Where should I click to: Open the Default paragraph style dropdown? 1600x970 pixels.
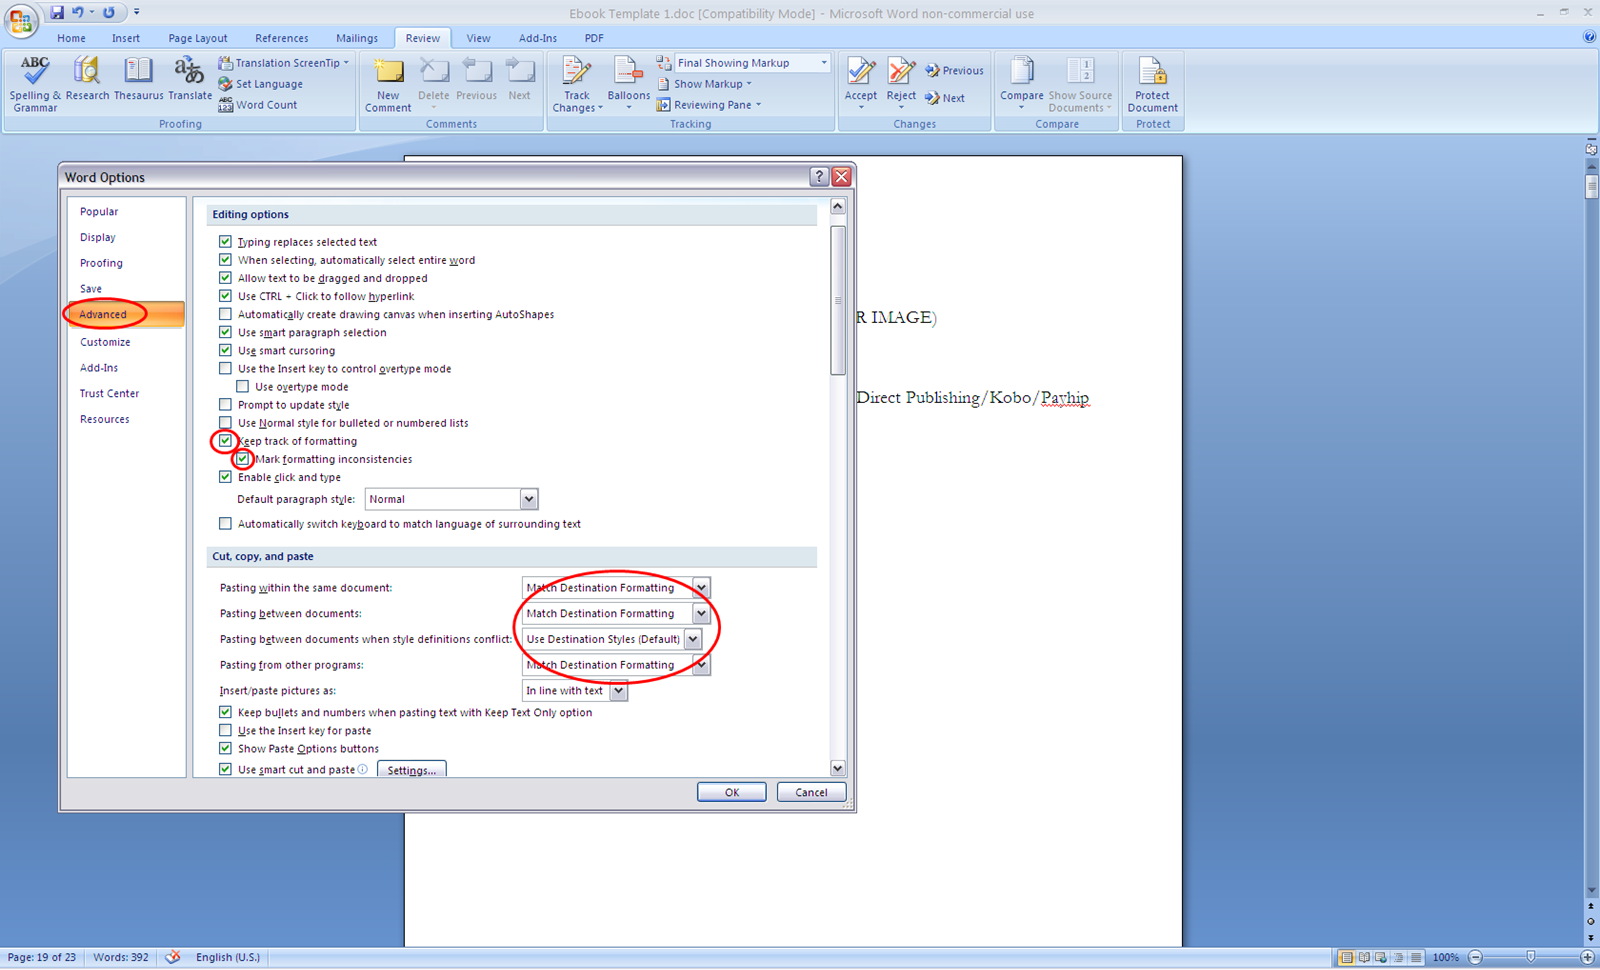[530, 498]
